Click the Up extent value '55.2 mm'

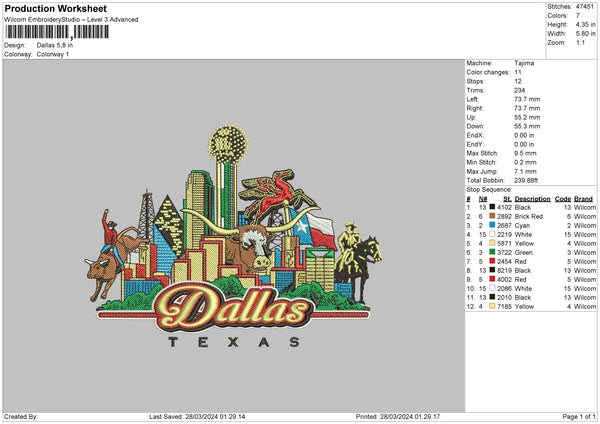point(527,117)
